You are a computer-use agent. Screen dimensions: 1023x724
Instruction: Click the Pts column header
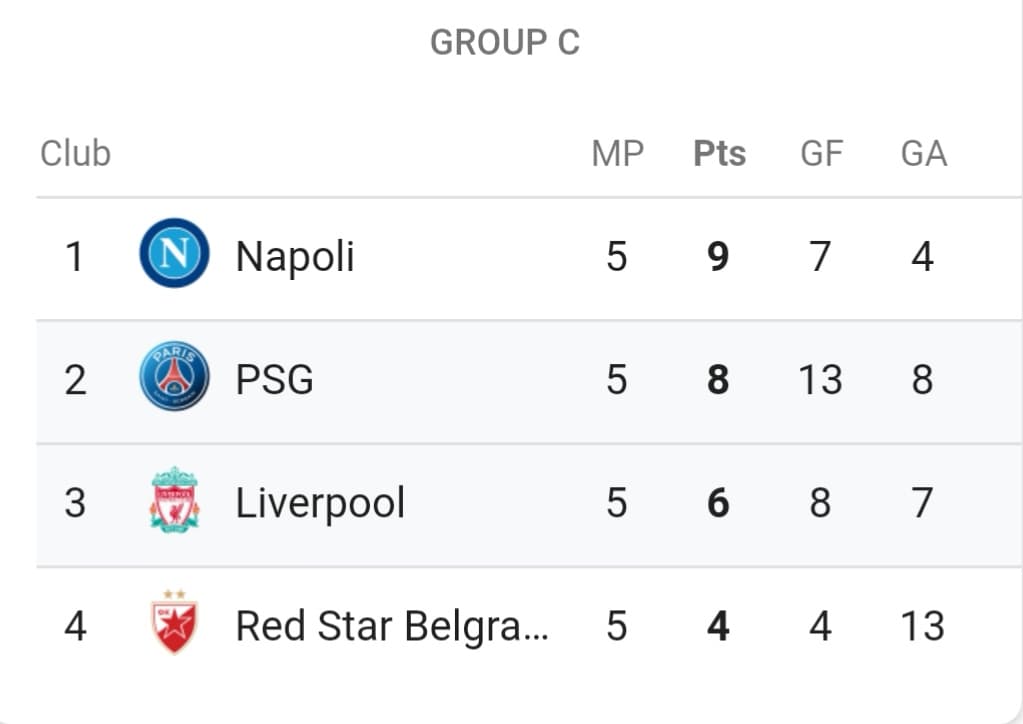(719, 154)
